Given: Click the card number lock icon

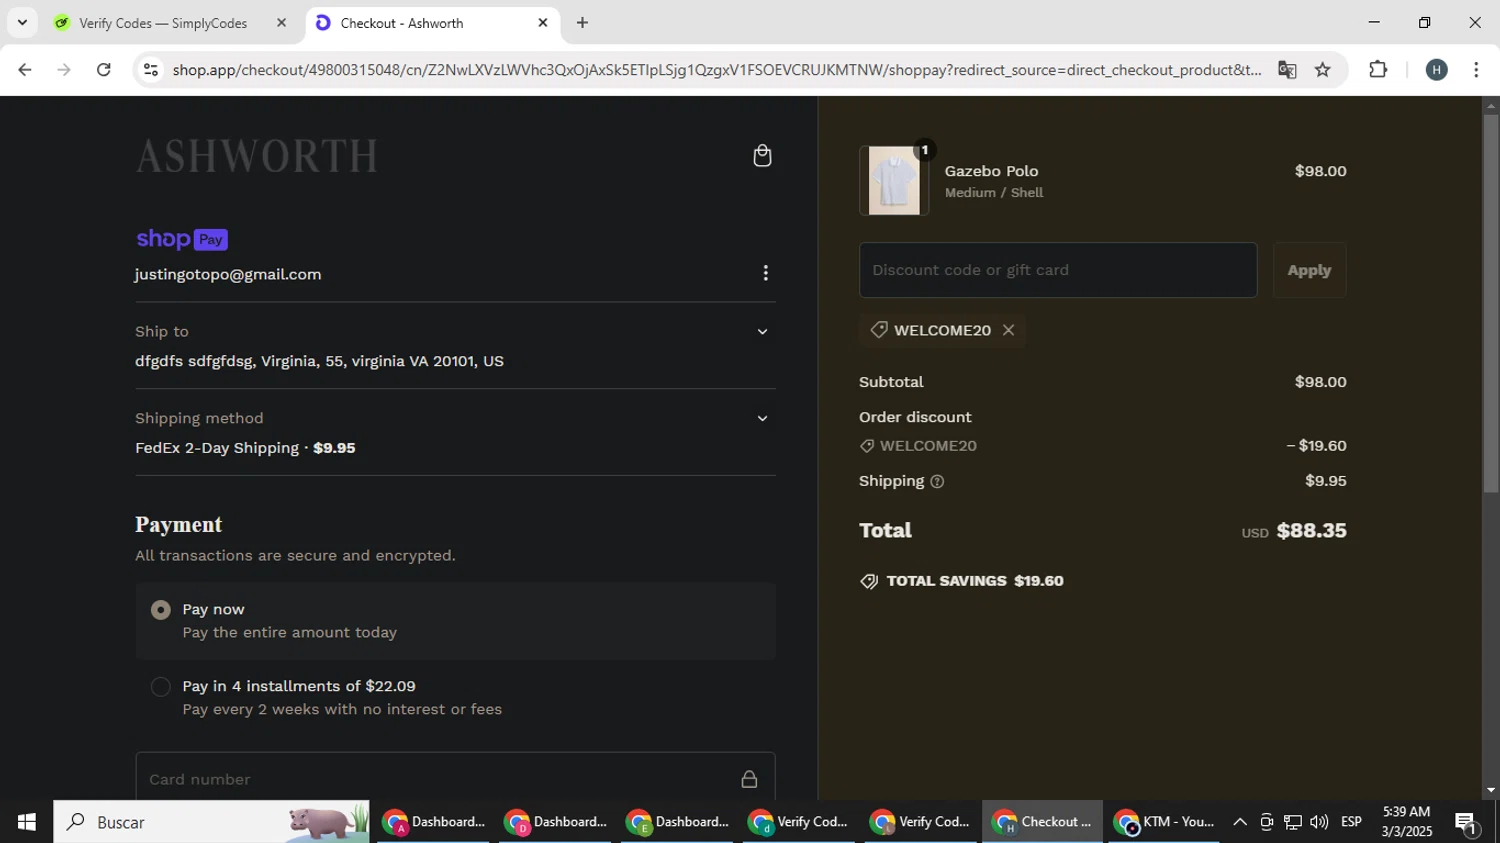Looking at the screenshot, I should (749, 779).
